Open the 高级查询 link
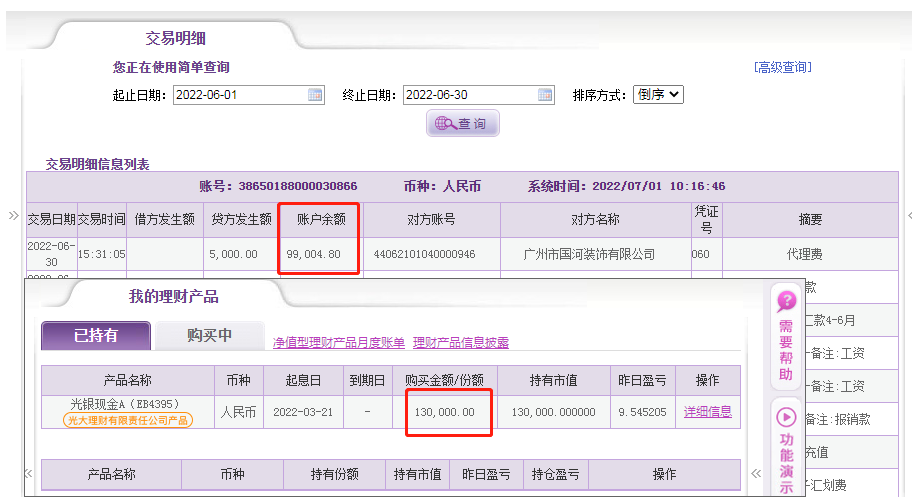Viewport: 912px width, 497px height. coord(782,67)
